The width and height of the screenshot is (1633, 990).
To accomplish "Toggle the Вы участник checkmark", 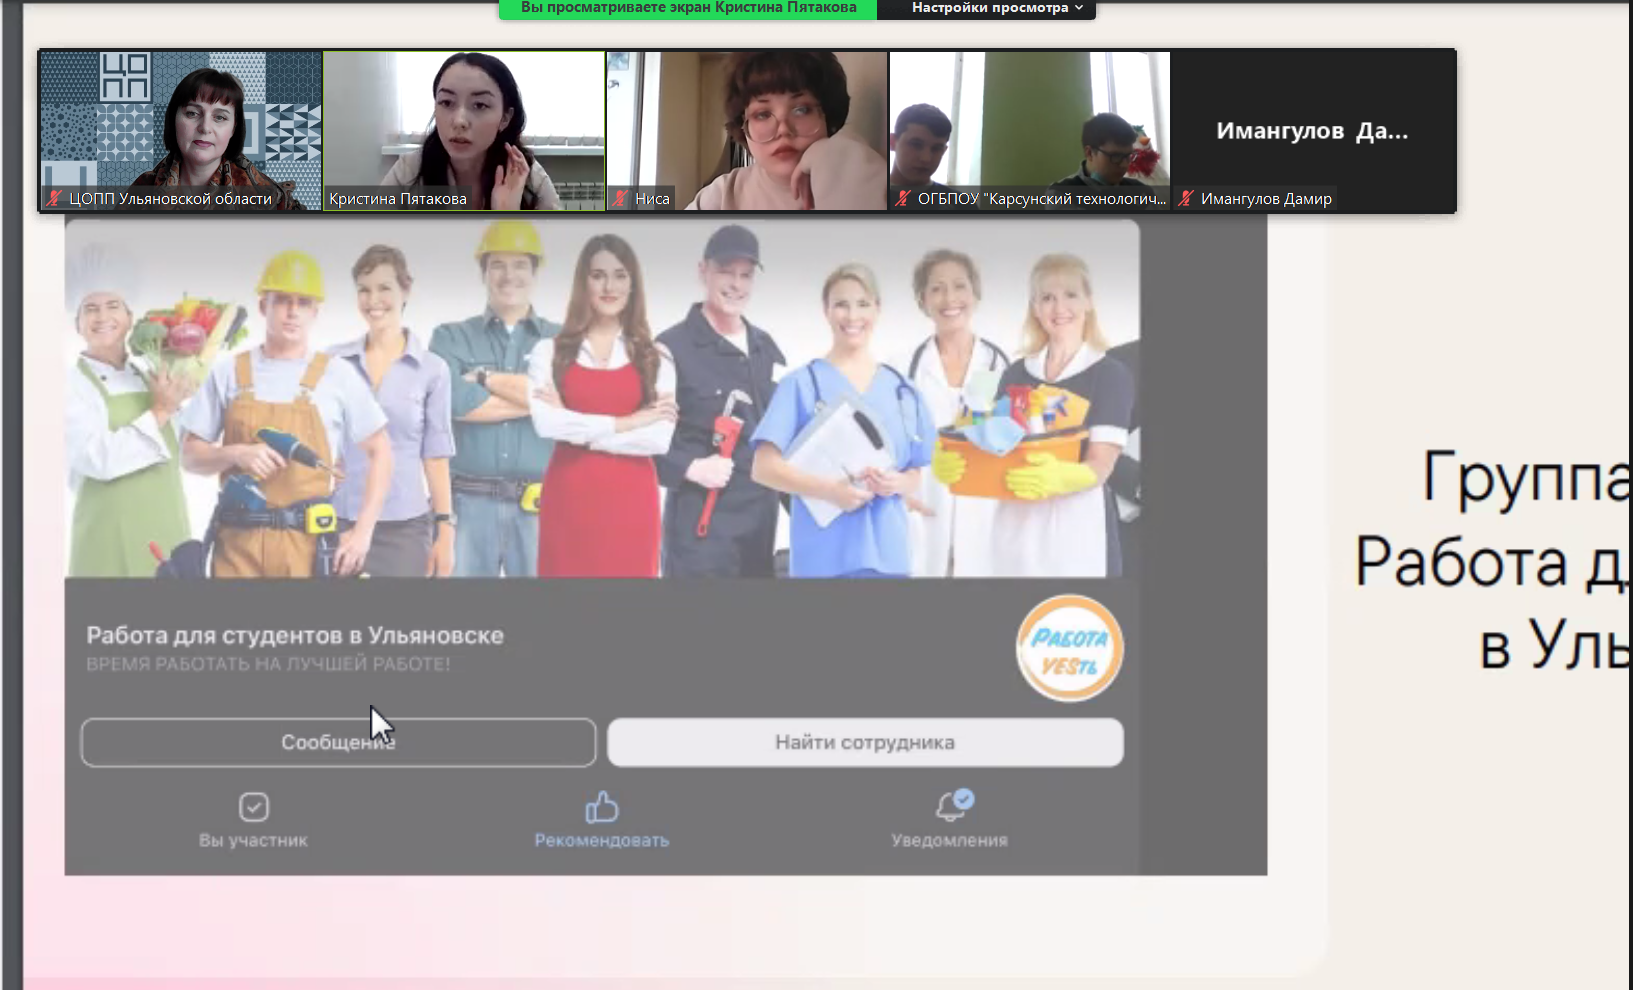I will click(253, 807).
